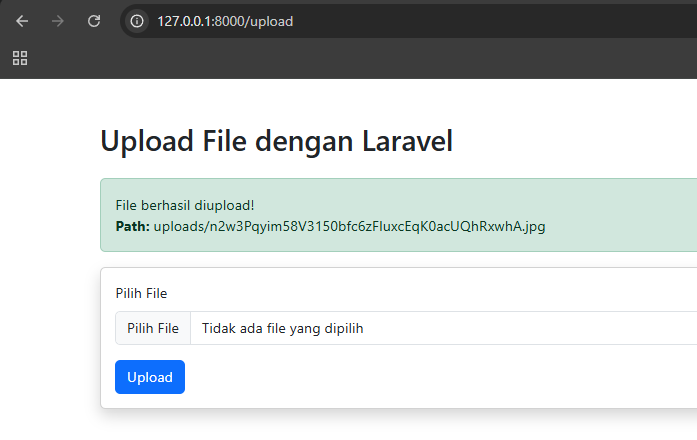Click the 'File berhasil diupload!' success message
This screenshot has height=440, width=697.
pos(185,205)
